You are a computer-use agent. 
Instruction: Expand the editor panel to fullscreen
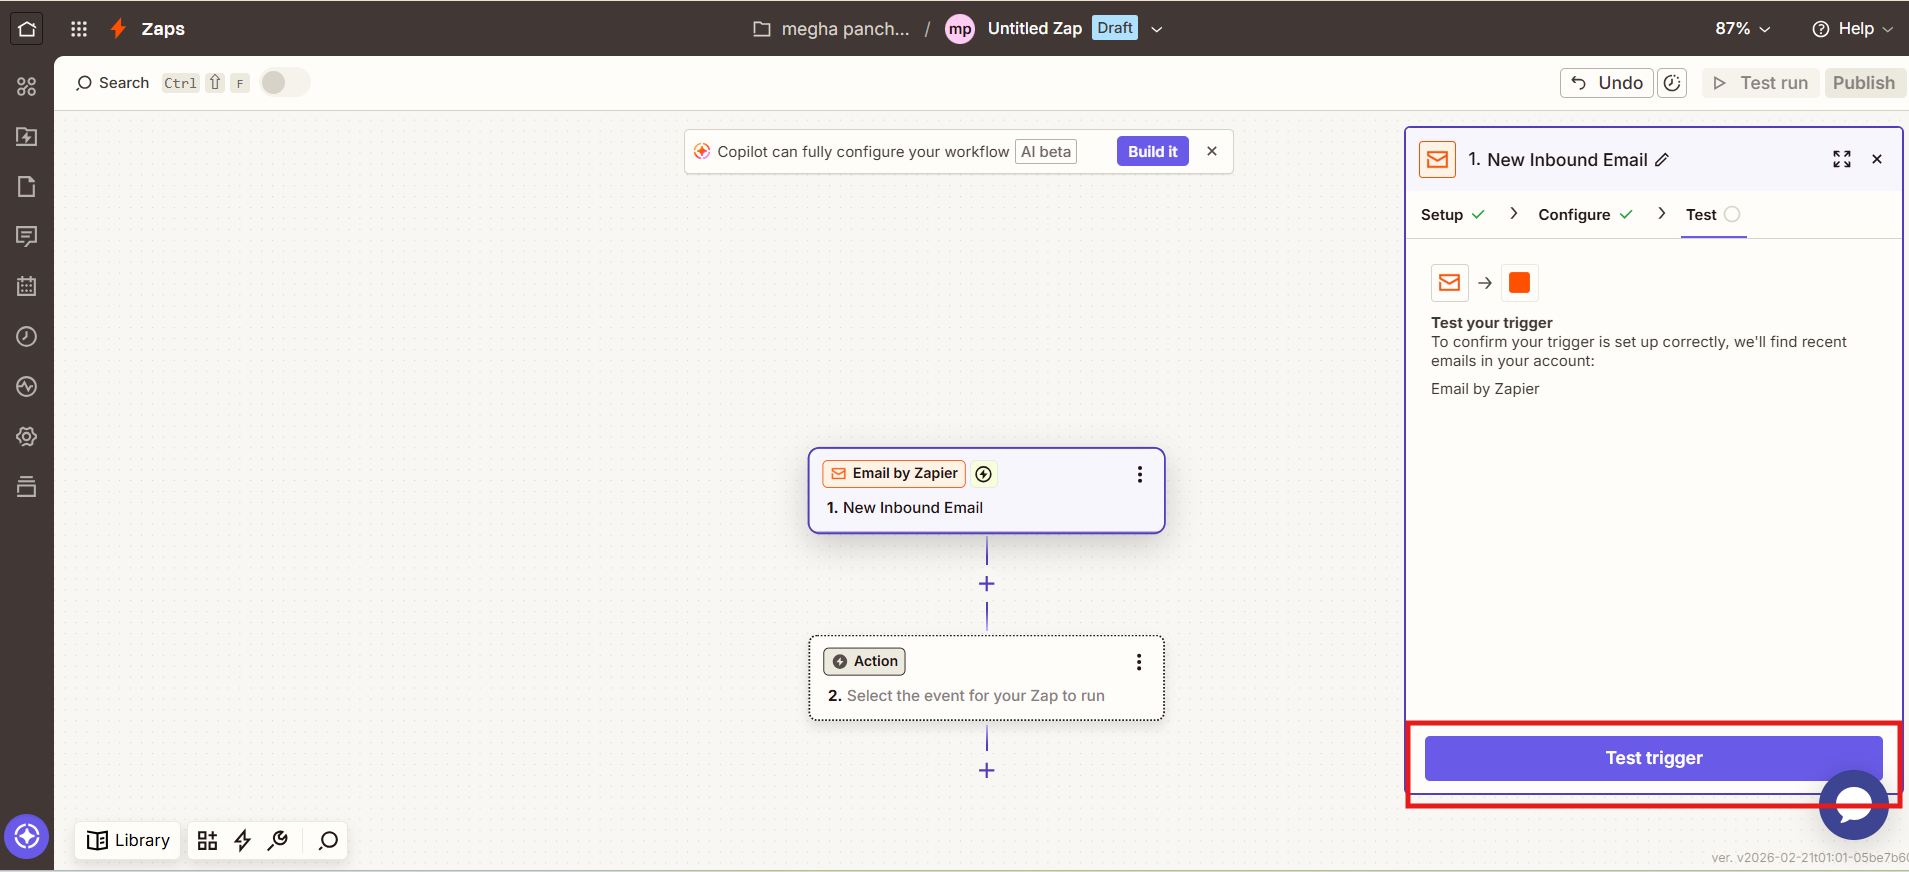pos(1841,160)
